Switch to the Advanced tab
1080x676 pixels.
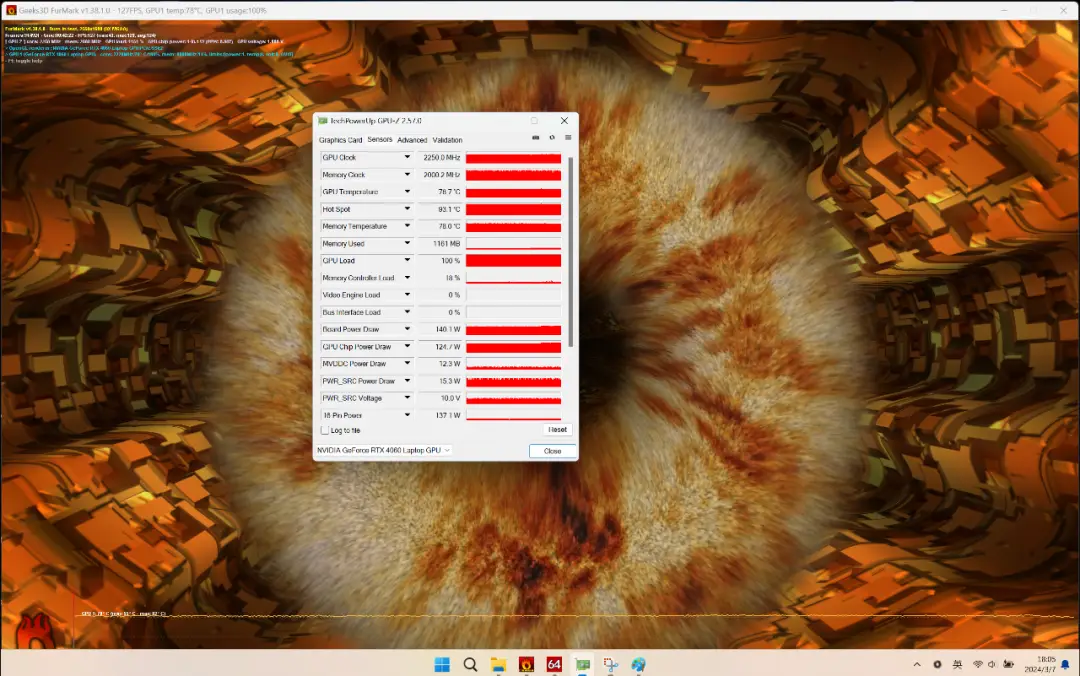412,140
